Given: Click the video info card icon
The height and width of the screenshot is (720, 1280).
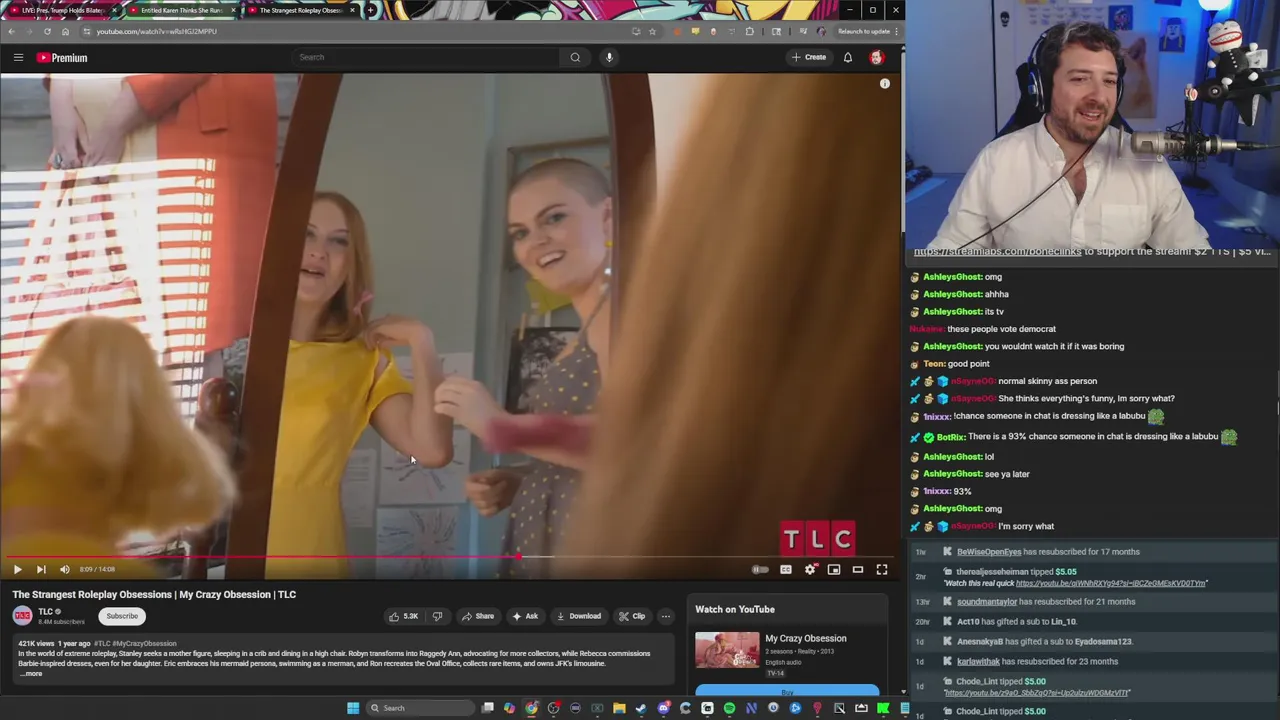Looking at the screenshot, I should [885, 84].
